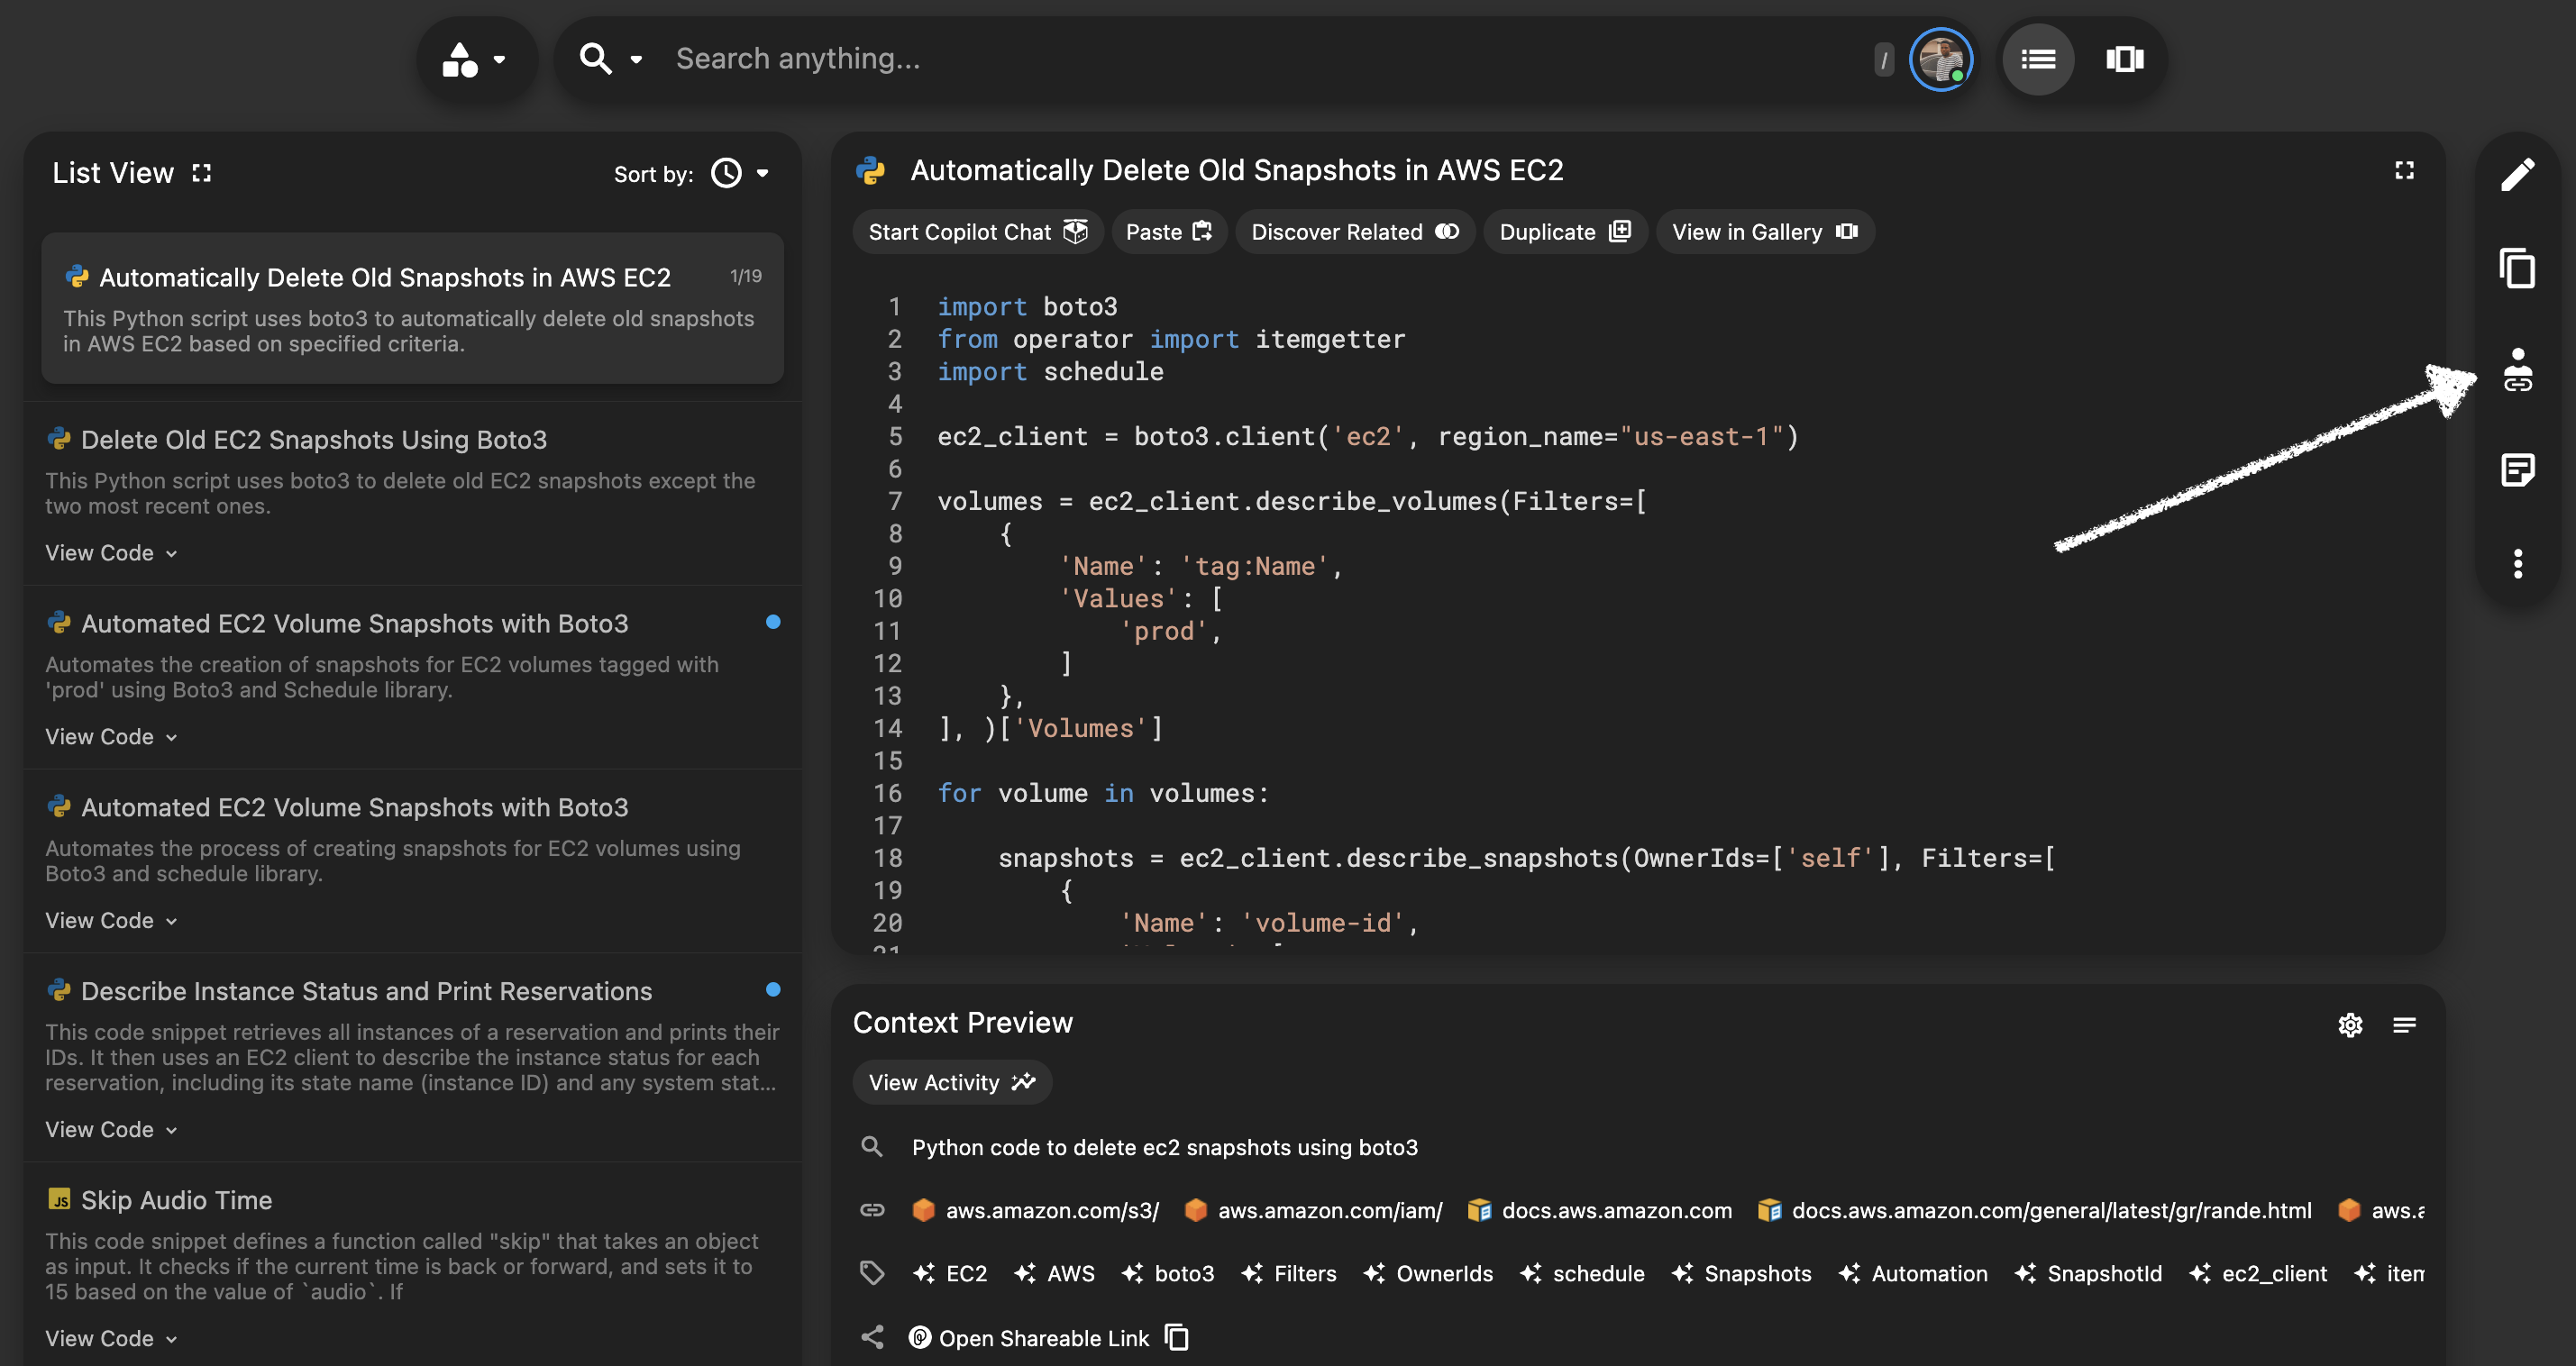This screenshot has width=2576, height=1366.
Task: Click Start Copilot Chat button
Action: [977, 232]
